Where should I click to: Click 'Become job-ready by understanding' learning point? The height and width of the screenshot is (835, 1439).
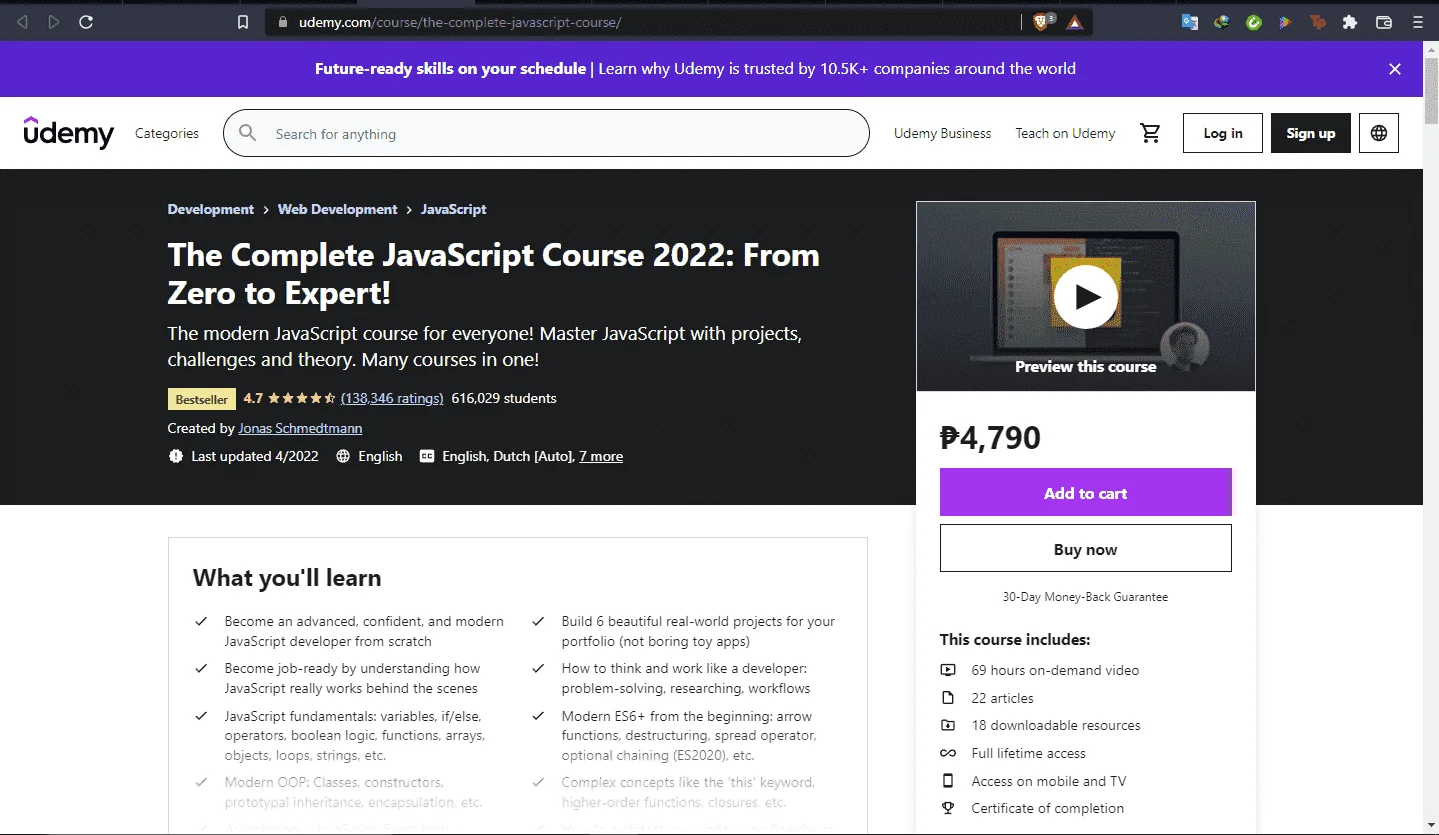pos(352,678)
